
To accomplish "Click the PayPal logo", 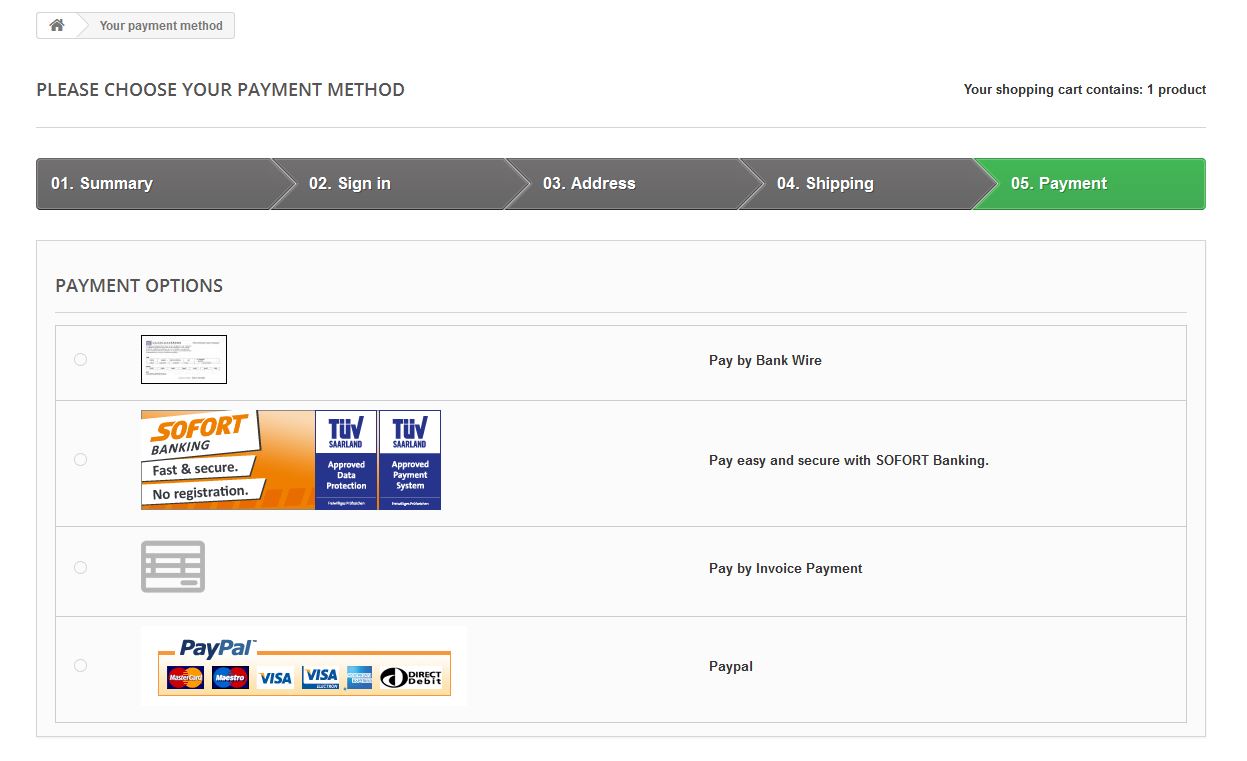I will pyautogui.click(x=218, y=648).
